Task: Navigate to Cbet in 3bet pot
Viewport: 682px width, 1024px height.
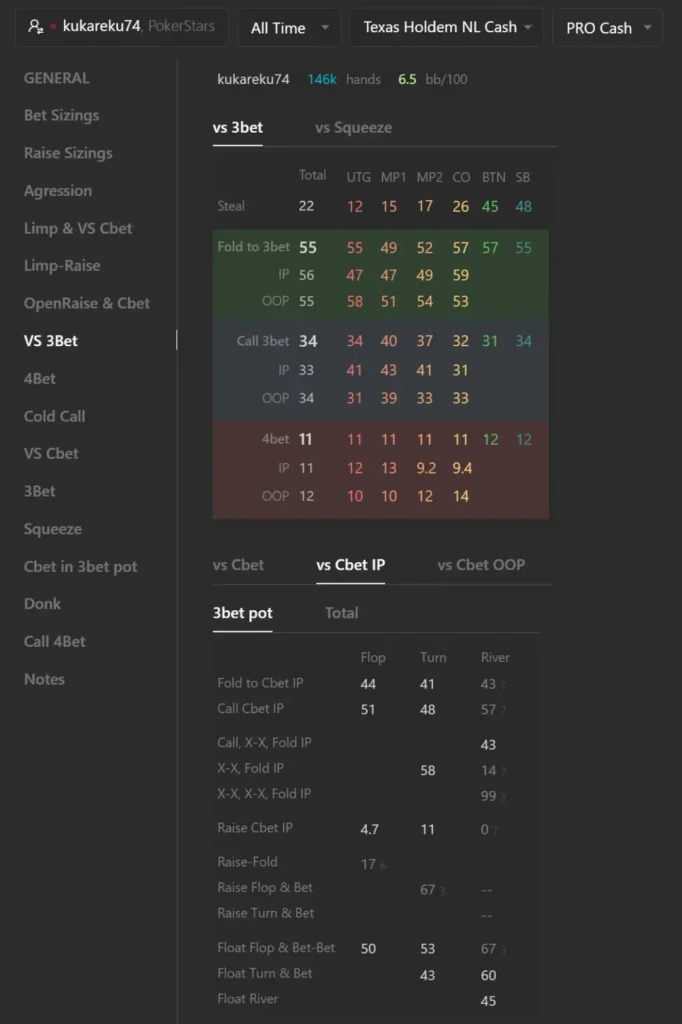Action: click(80, 567)
